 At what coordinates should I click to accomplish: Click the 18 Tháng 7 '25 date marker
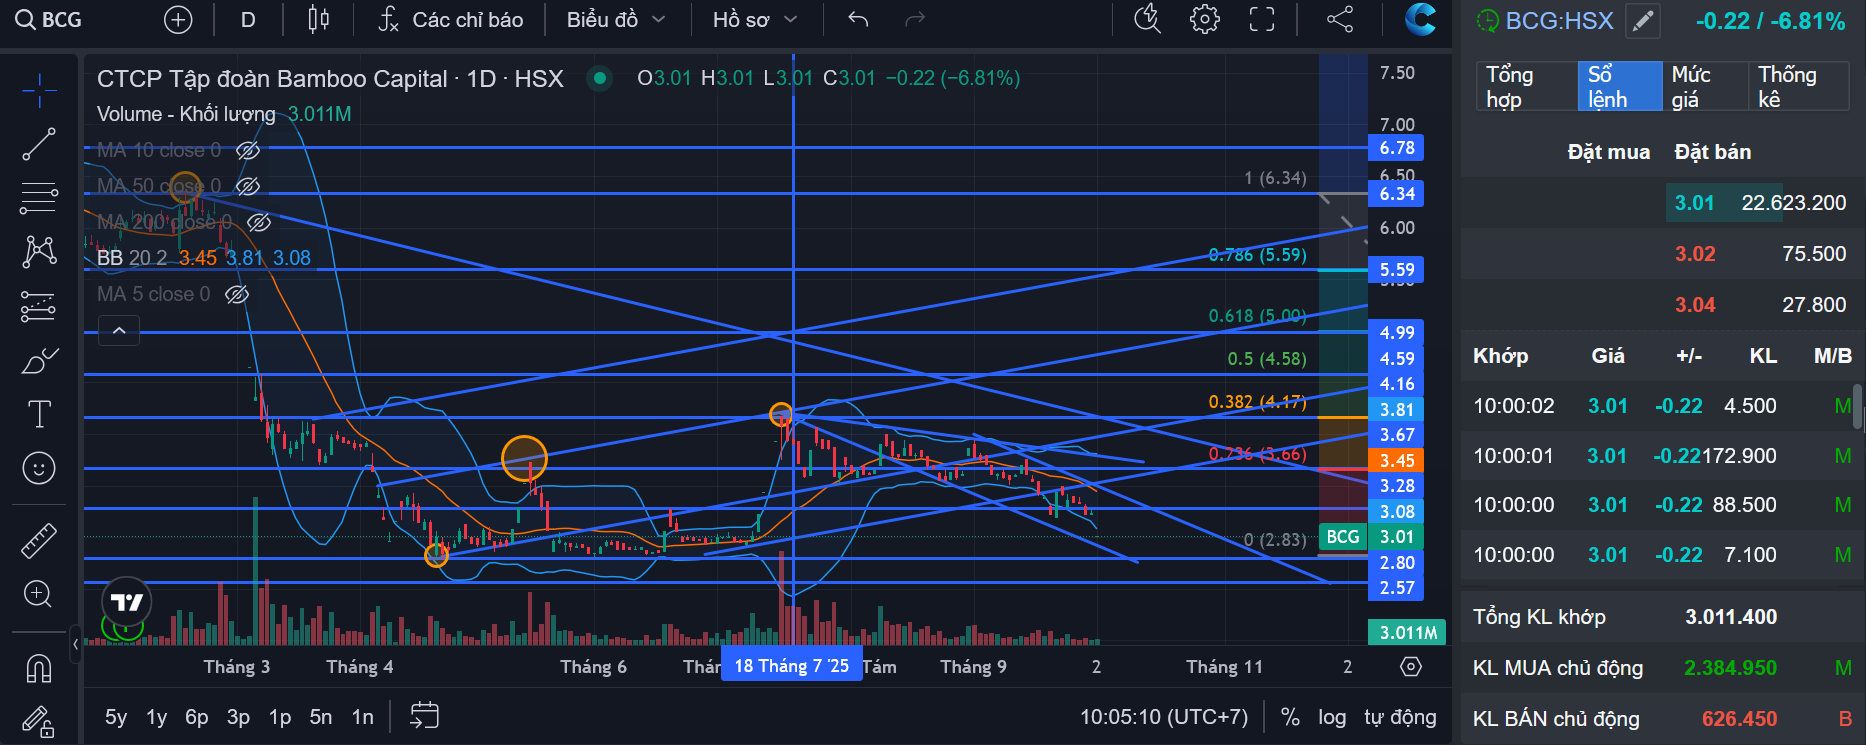click(791, 666)
